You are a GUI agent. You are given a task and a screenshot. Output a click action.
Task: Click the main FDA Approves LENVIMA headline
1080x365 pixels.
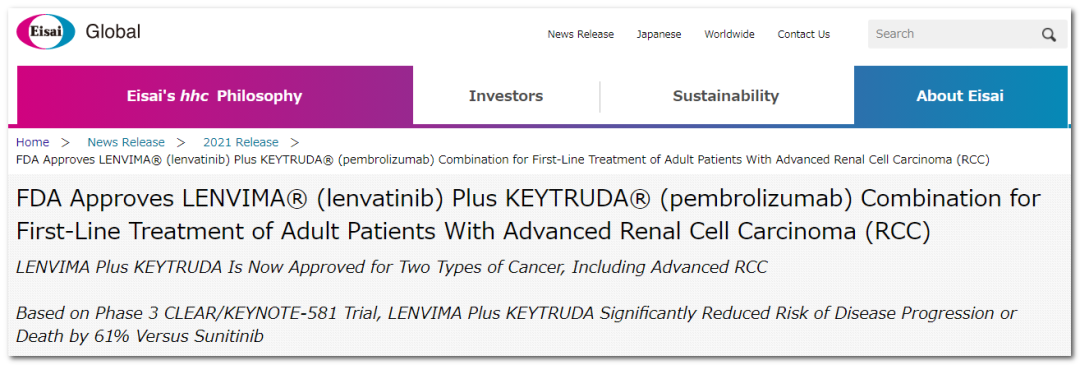click(x=528, y=215)
